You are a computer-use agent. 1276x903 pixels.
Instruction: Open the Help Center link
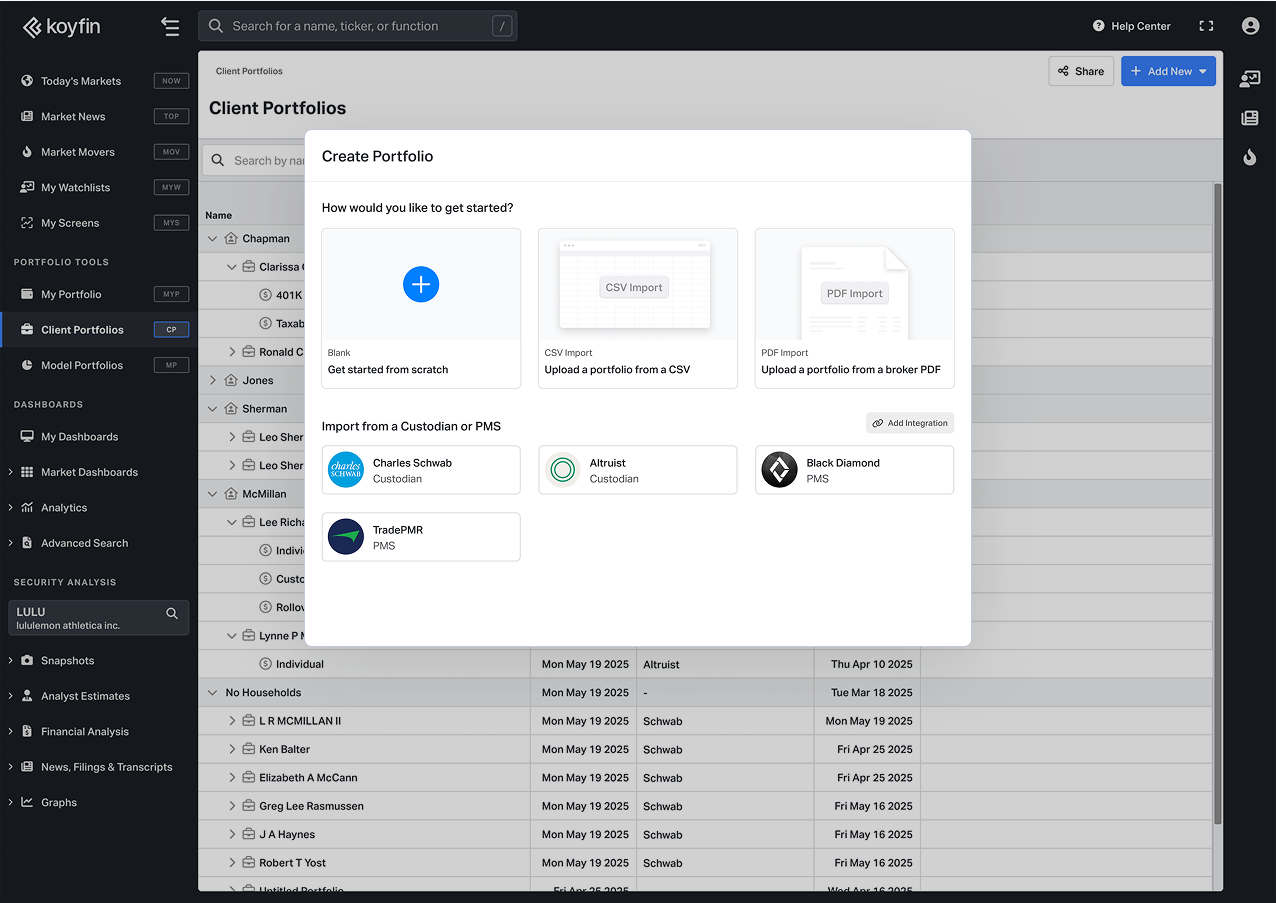click(1131, 26)
